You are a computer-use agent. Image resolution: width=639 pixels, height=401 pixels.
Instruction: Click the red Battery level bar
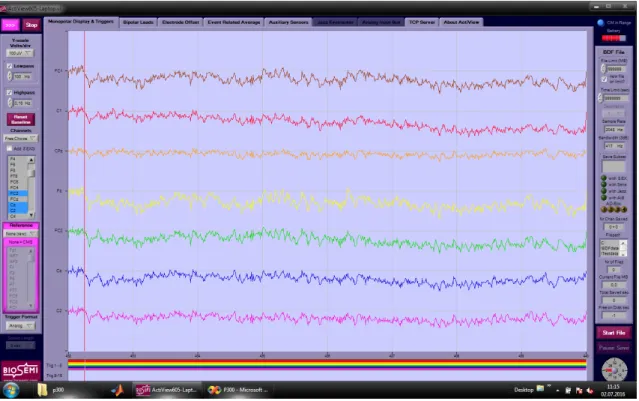[x=613, y=38]
